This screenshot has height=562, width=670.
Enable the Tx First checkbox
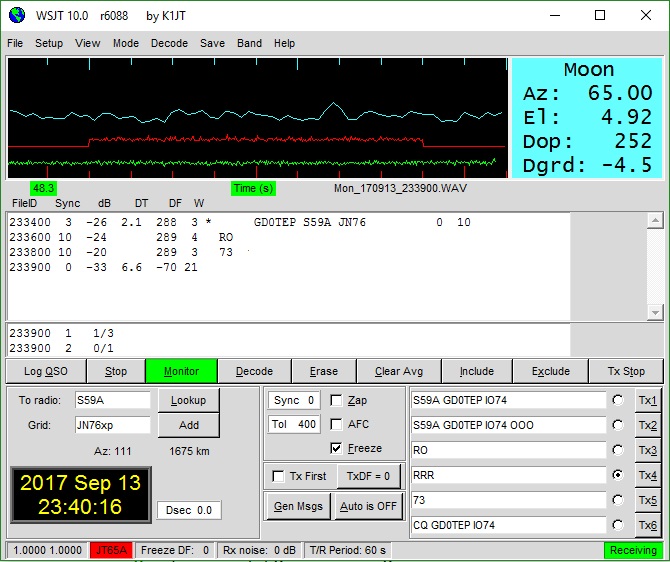click(279, 476)
